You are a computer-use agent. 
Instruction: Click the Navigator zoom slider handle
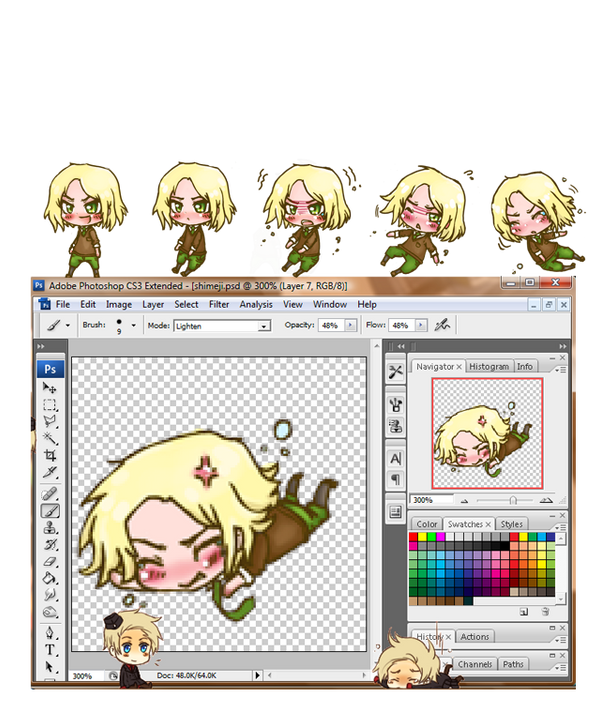pyautogui.click(x=513, y=500)
